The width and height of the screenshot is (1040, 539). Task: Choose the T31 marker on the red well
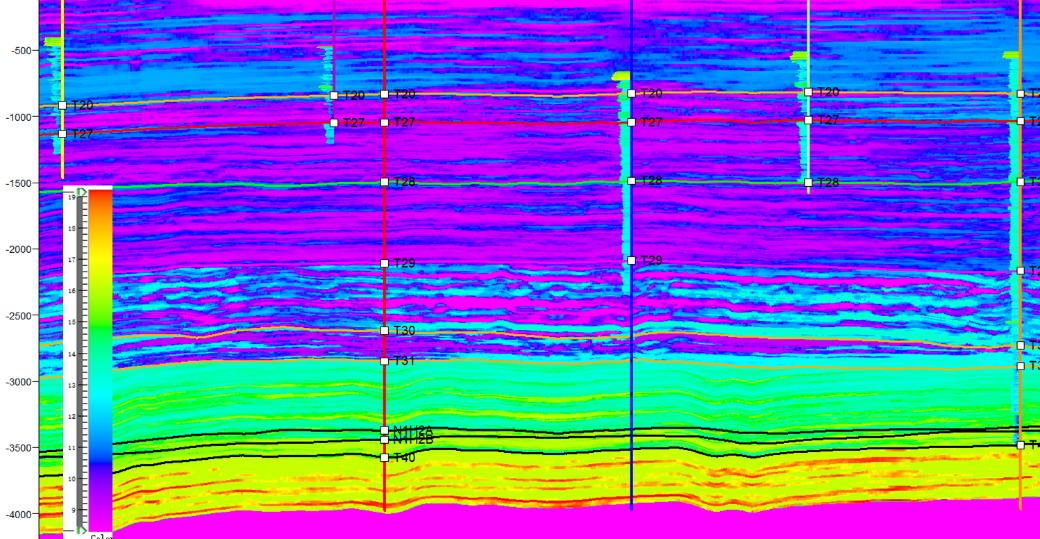pos(384,361)
